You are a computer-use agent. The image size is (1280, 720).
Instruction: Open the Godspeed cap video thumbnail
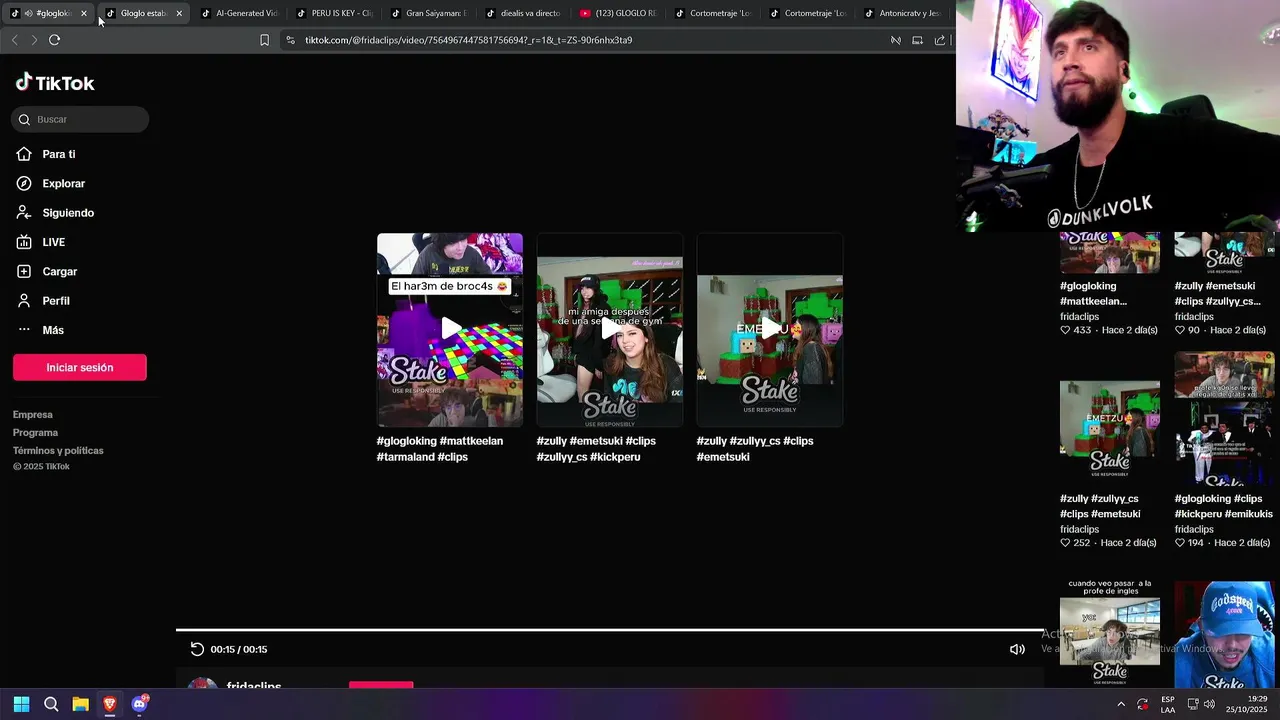click(1224, 634)
